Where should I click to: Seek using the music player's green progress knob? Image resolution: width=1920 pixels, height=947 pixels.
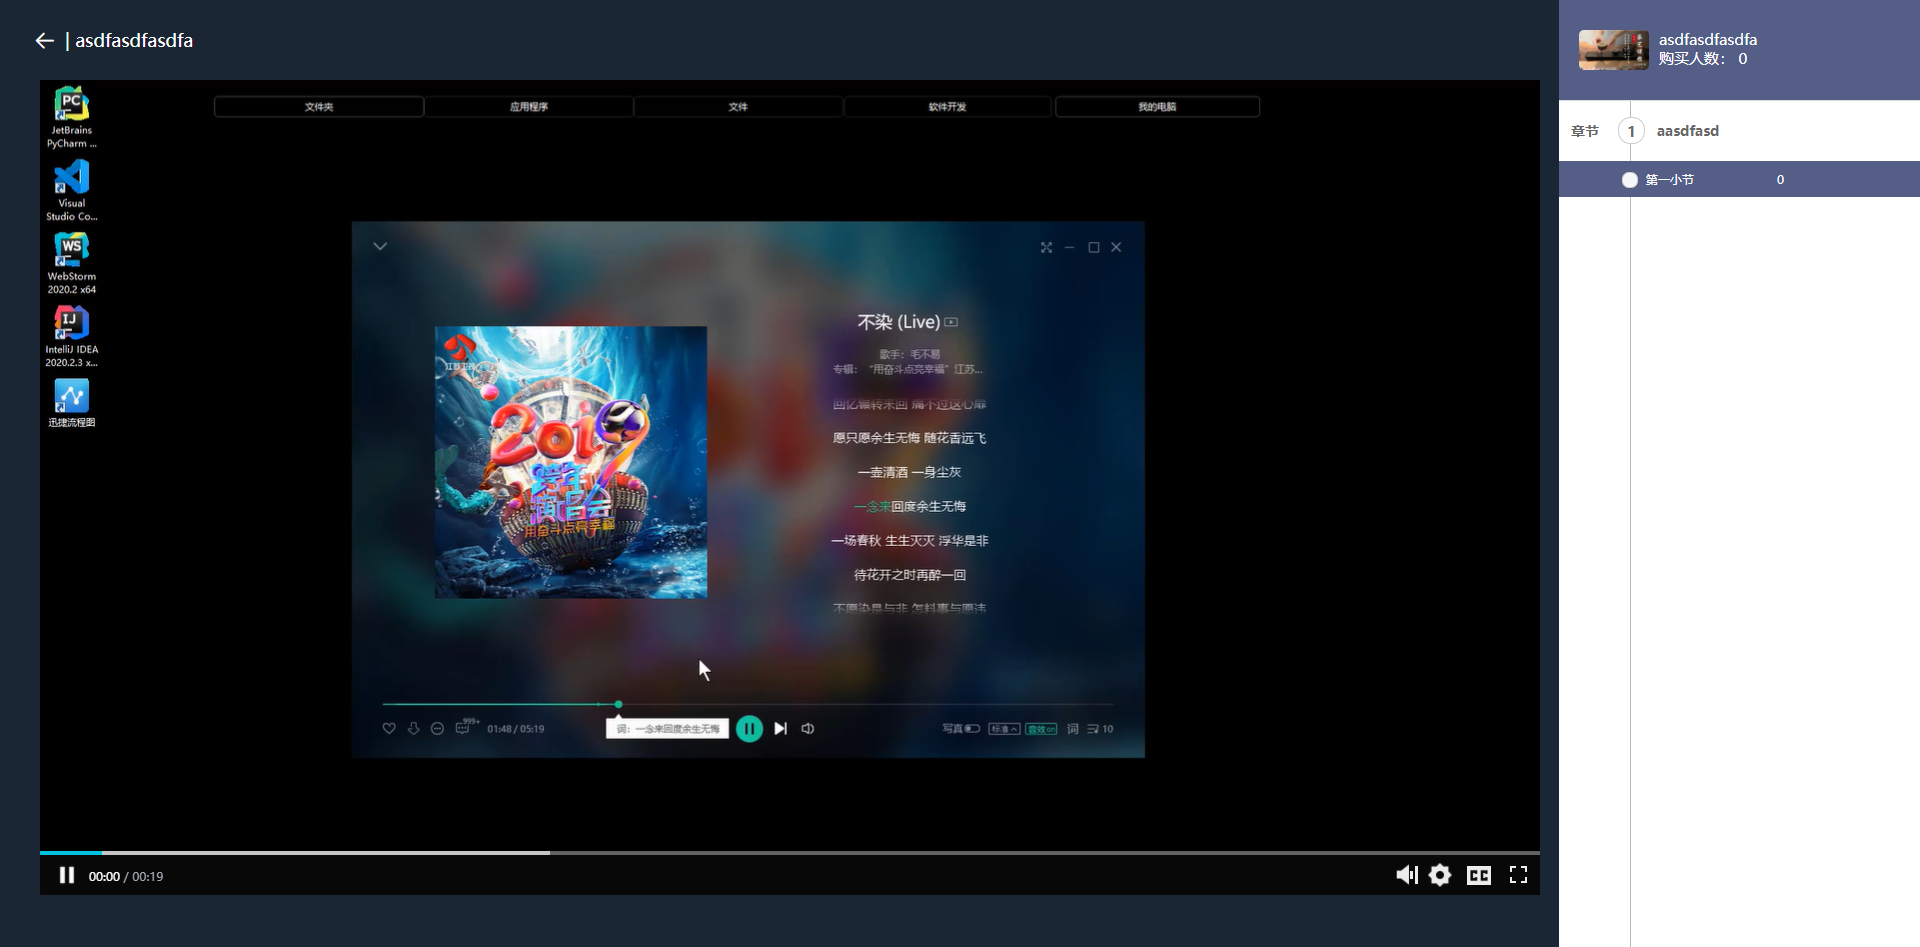pyautogui.click(x=618, y=705)
